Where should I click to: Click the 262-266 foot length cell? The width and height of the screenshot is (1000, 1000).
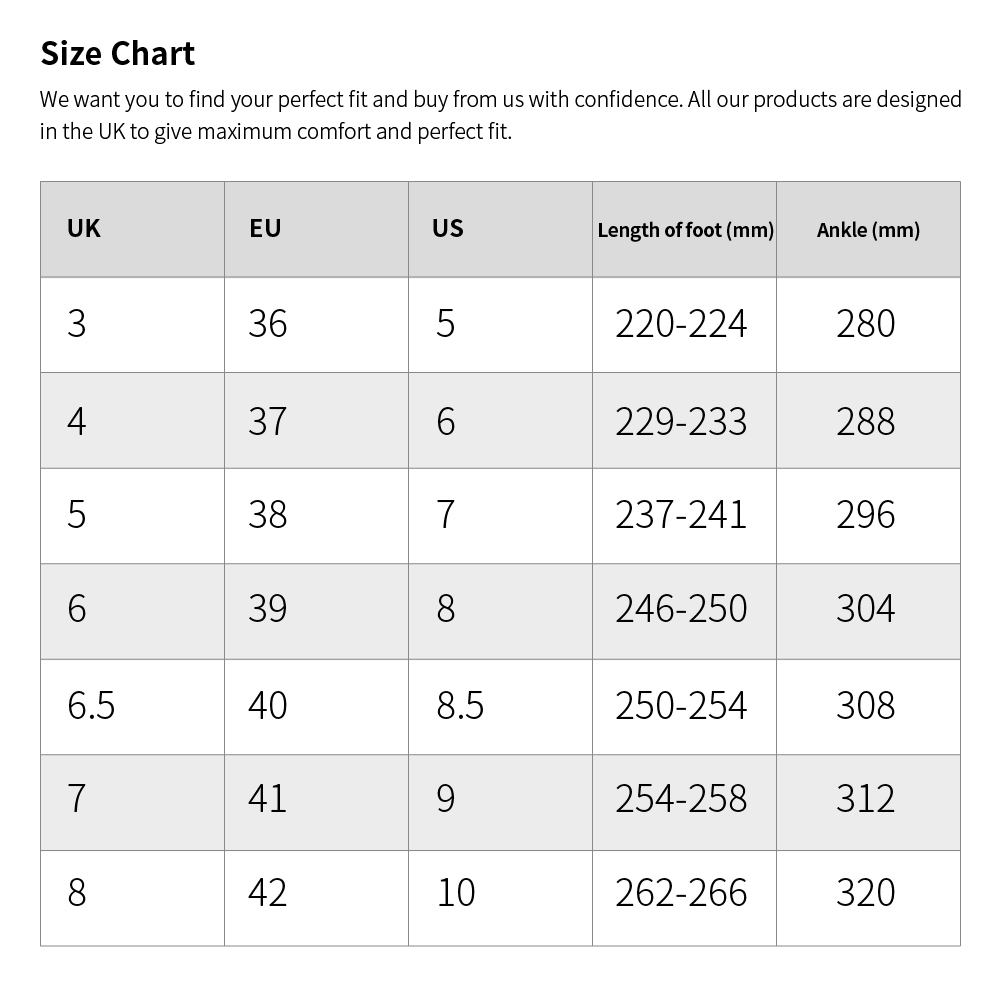[x=681, y=893]
